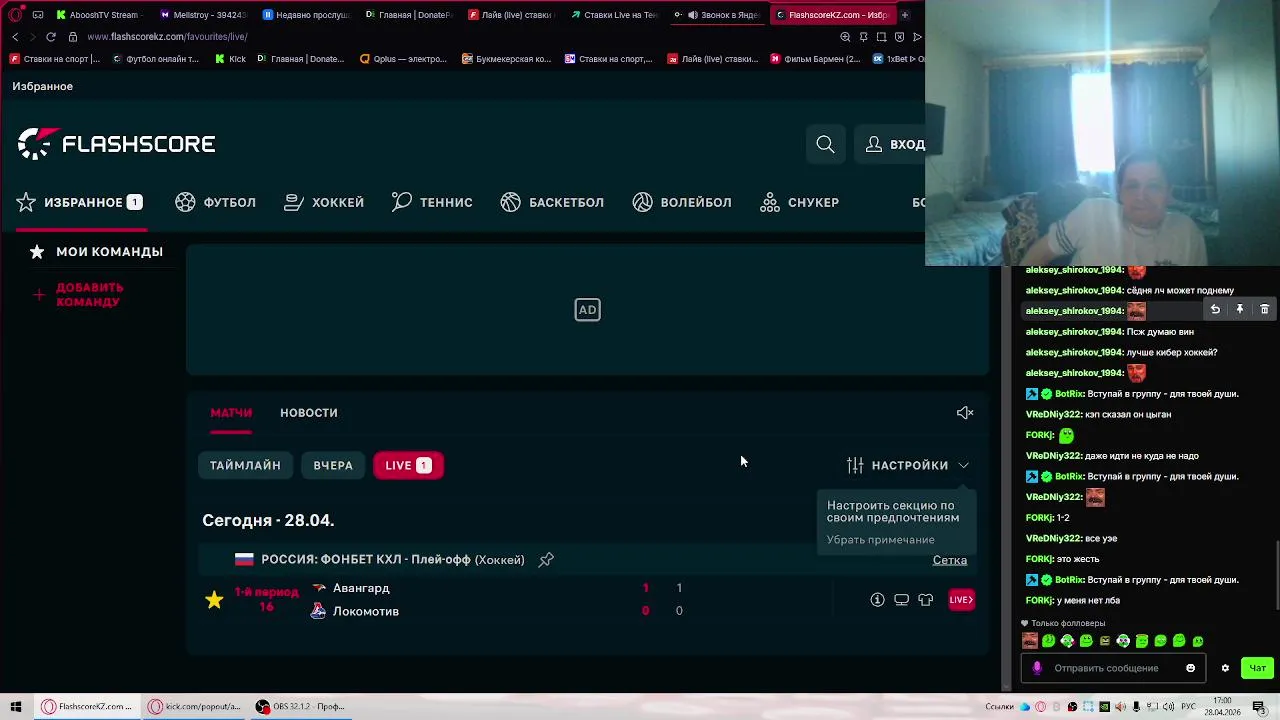
Task: Switch to Звонок в Яндекс browser tab
Action: (x=717, y=15)
